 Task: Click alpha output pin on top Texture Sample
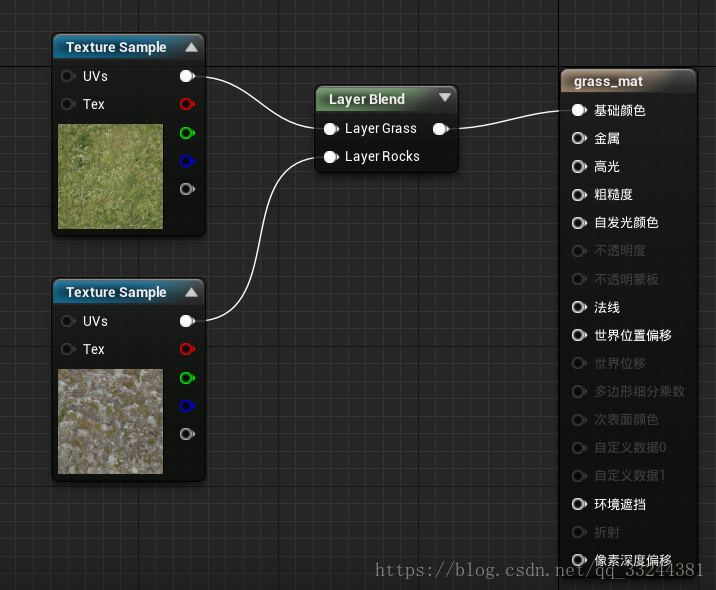click(x=187, y=189)
